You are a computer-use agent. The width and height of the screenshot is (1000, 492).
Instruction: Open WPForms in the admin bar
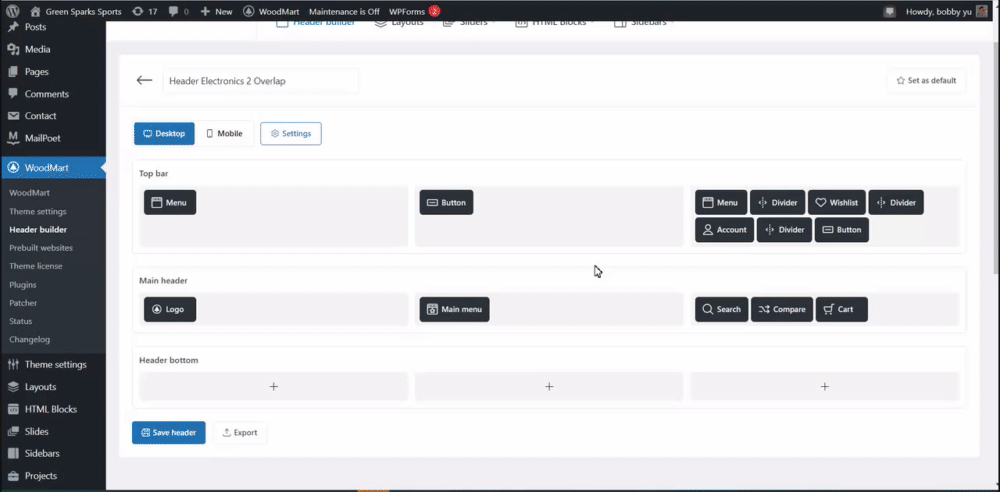(415, 11)
